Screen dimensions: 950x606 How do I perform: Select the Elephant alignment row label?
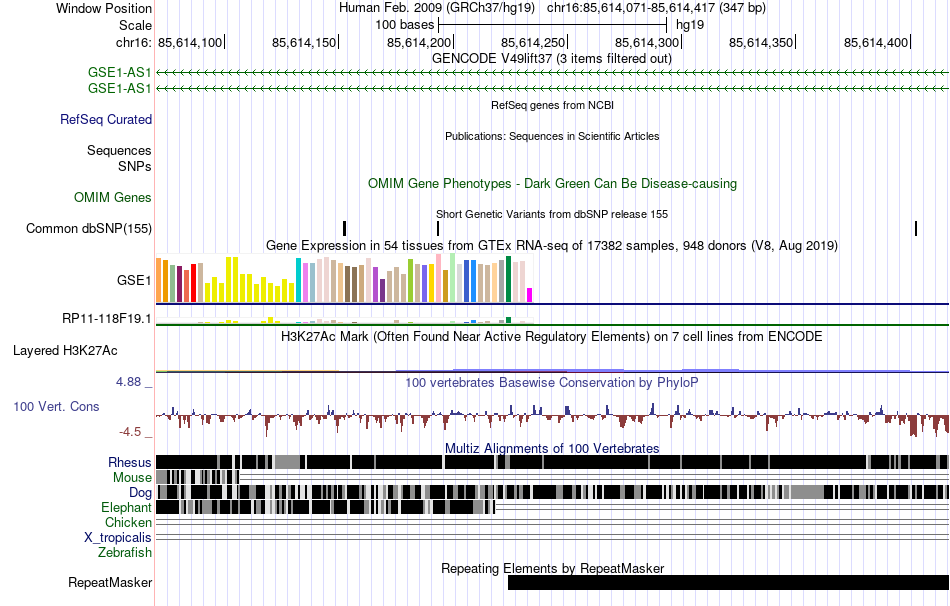click(126, 508)
